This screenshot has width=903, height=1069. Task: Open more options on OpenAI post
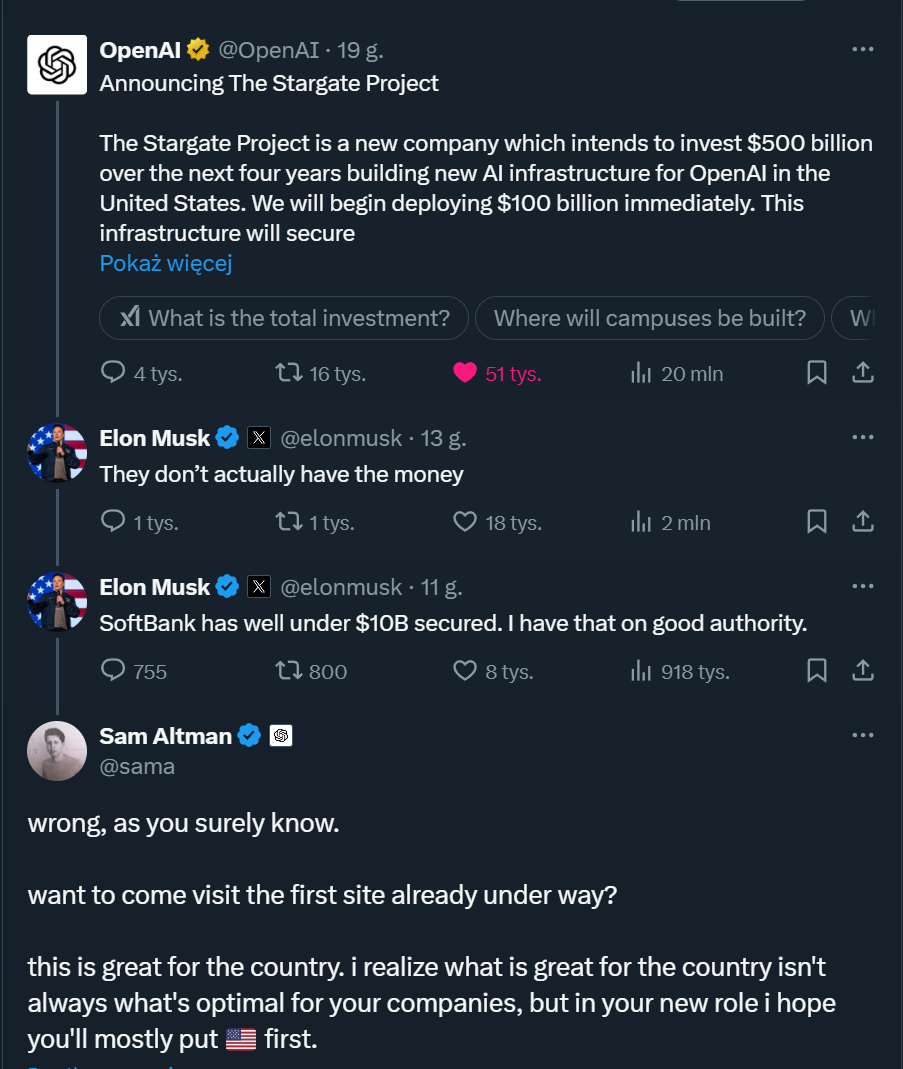(x=862, y=49)
